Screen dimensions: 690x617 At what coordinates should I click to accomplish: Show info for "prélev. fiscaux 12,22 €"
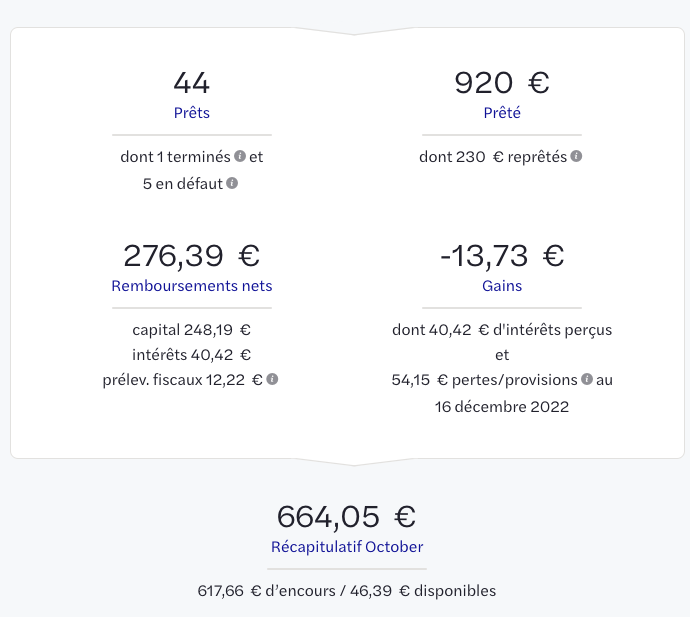[272, 380]
